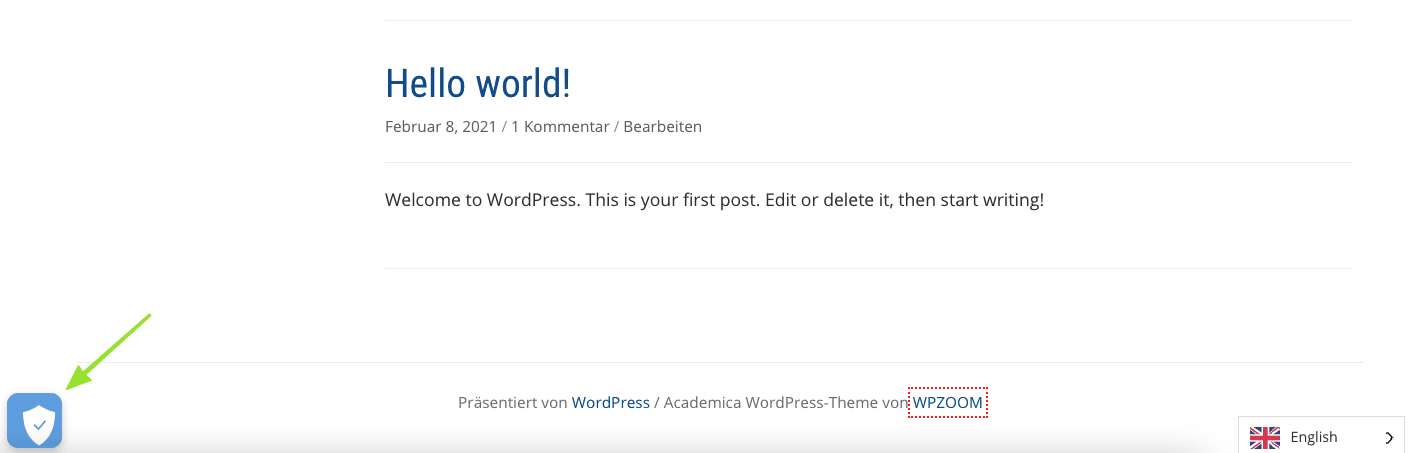Click the green arrow annotation

point(108,351)
